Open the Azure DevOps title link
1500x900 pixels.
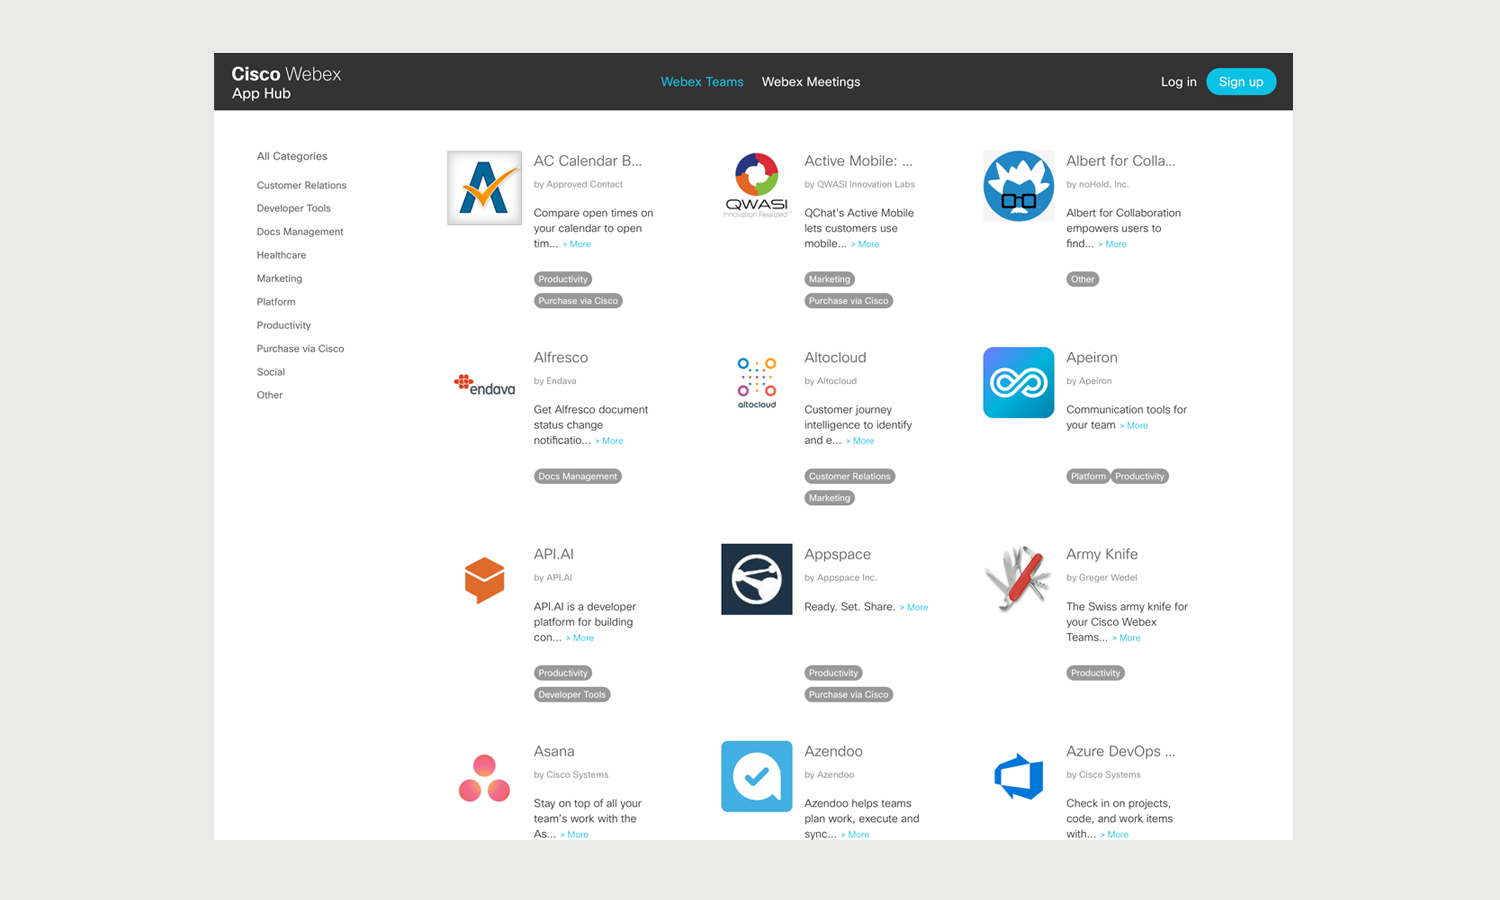[1120, 751]
